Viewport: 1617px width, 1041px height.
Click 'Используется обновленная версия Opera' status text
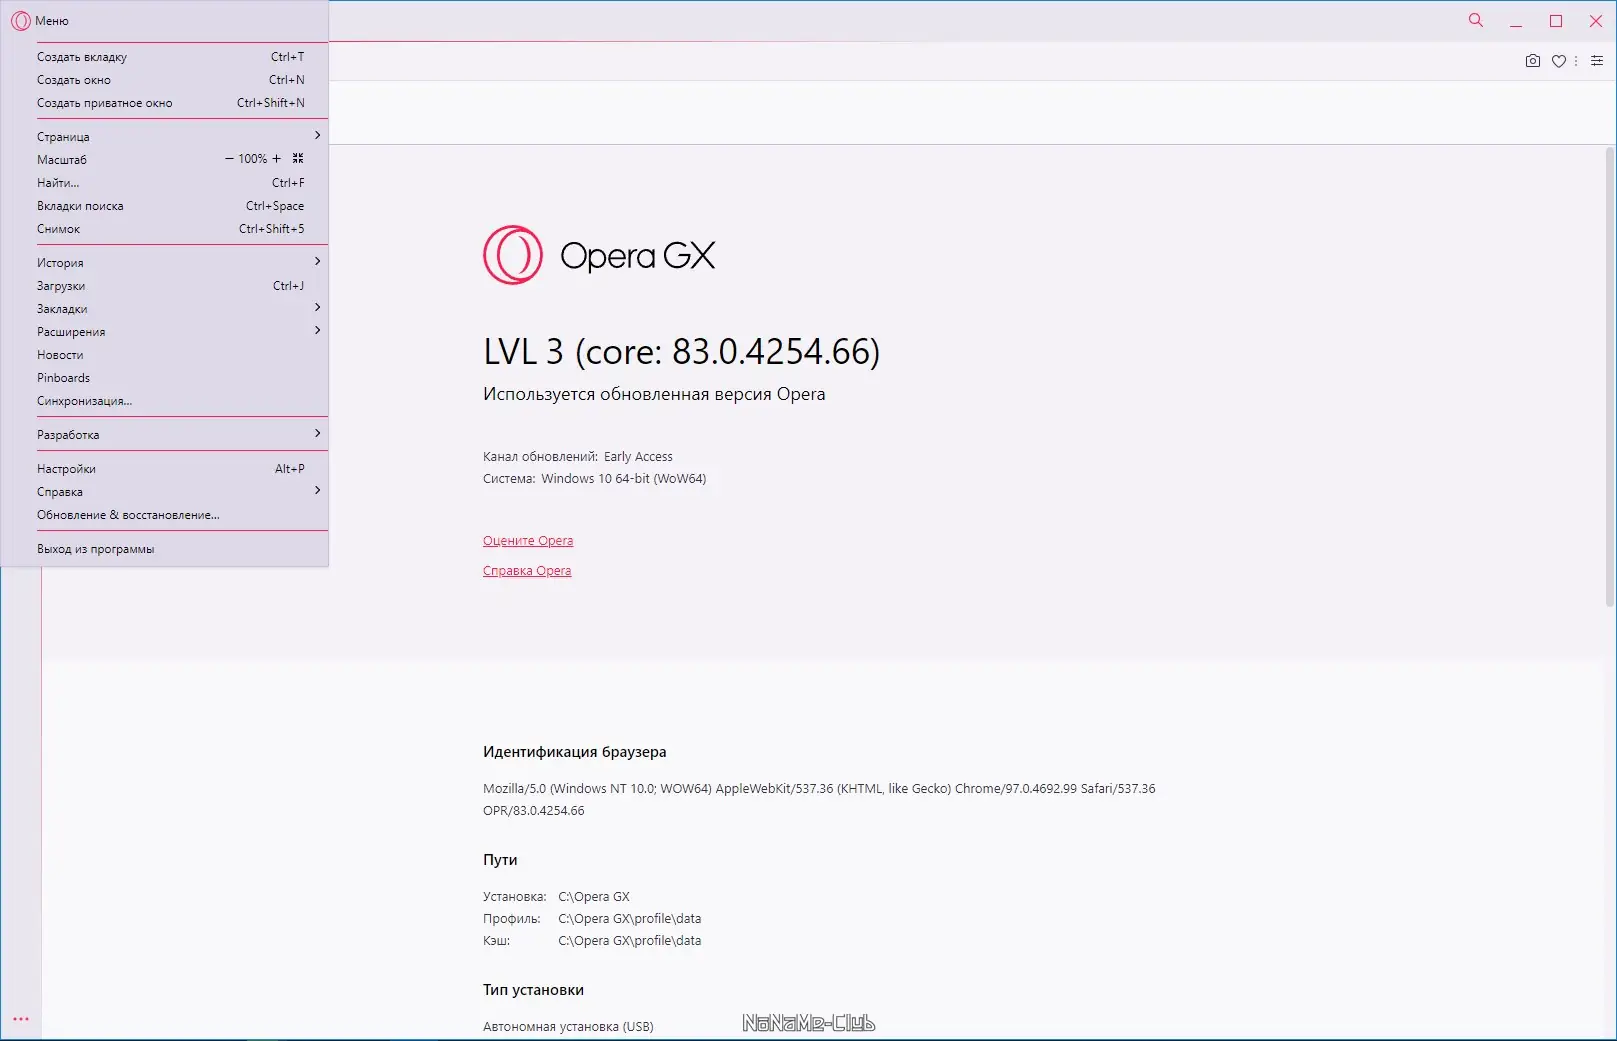[654, 394]
